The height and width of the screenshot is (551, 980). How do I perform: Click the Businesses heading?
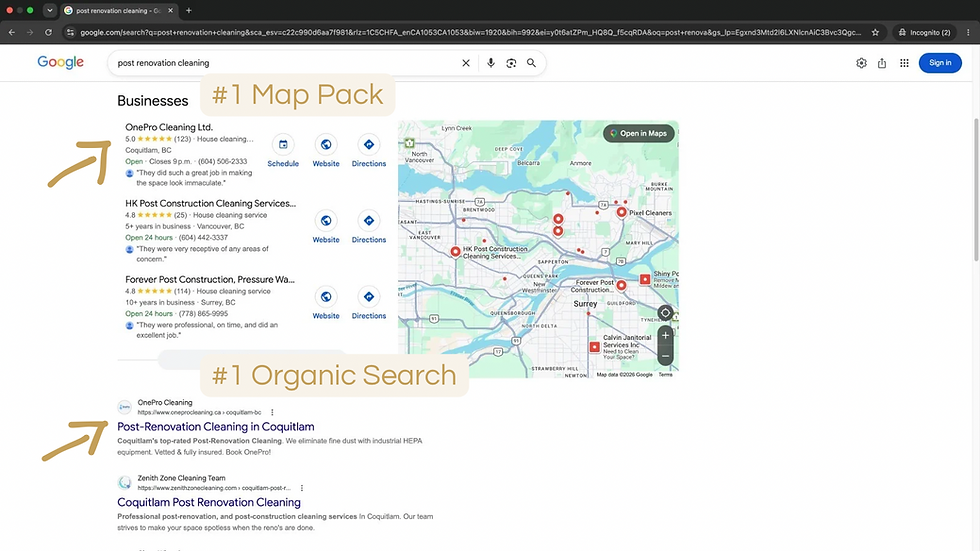click(x=152, y=101)
